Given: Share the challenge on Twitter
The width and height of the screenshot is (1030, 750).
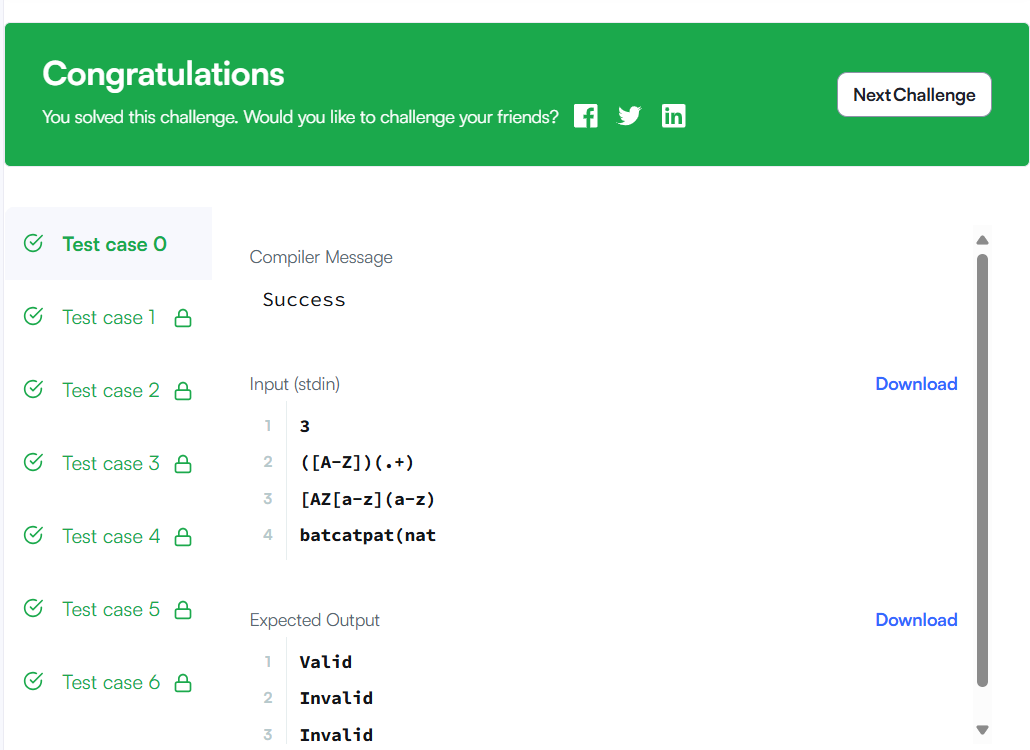Looking at the screenshot, I should point(629,116).
